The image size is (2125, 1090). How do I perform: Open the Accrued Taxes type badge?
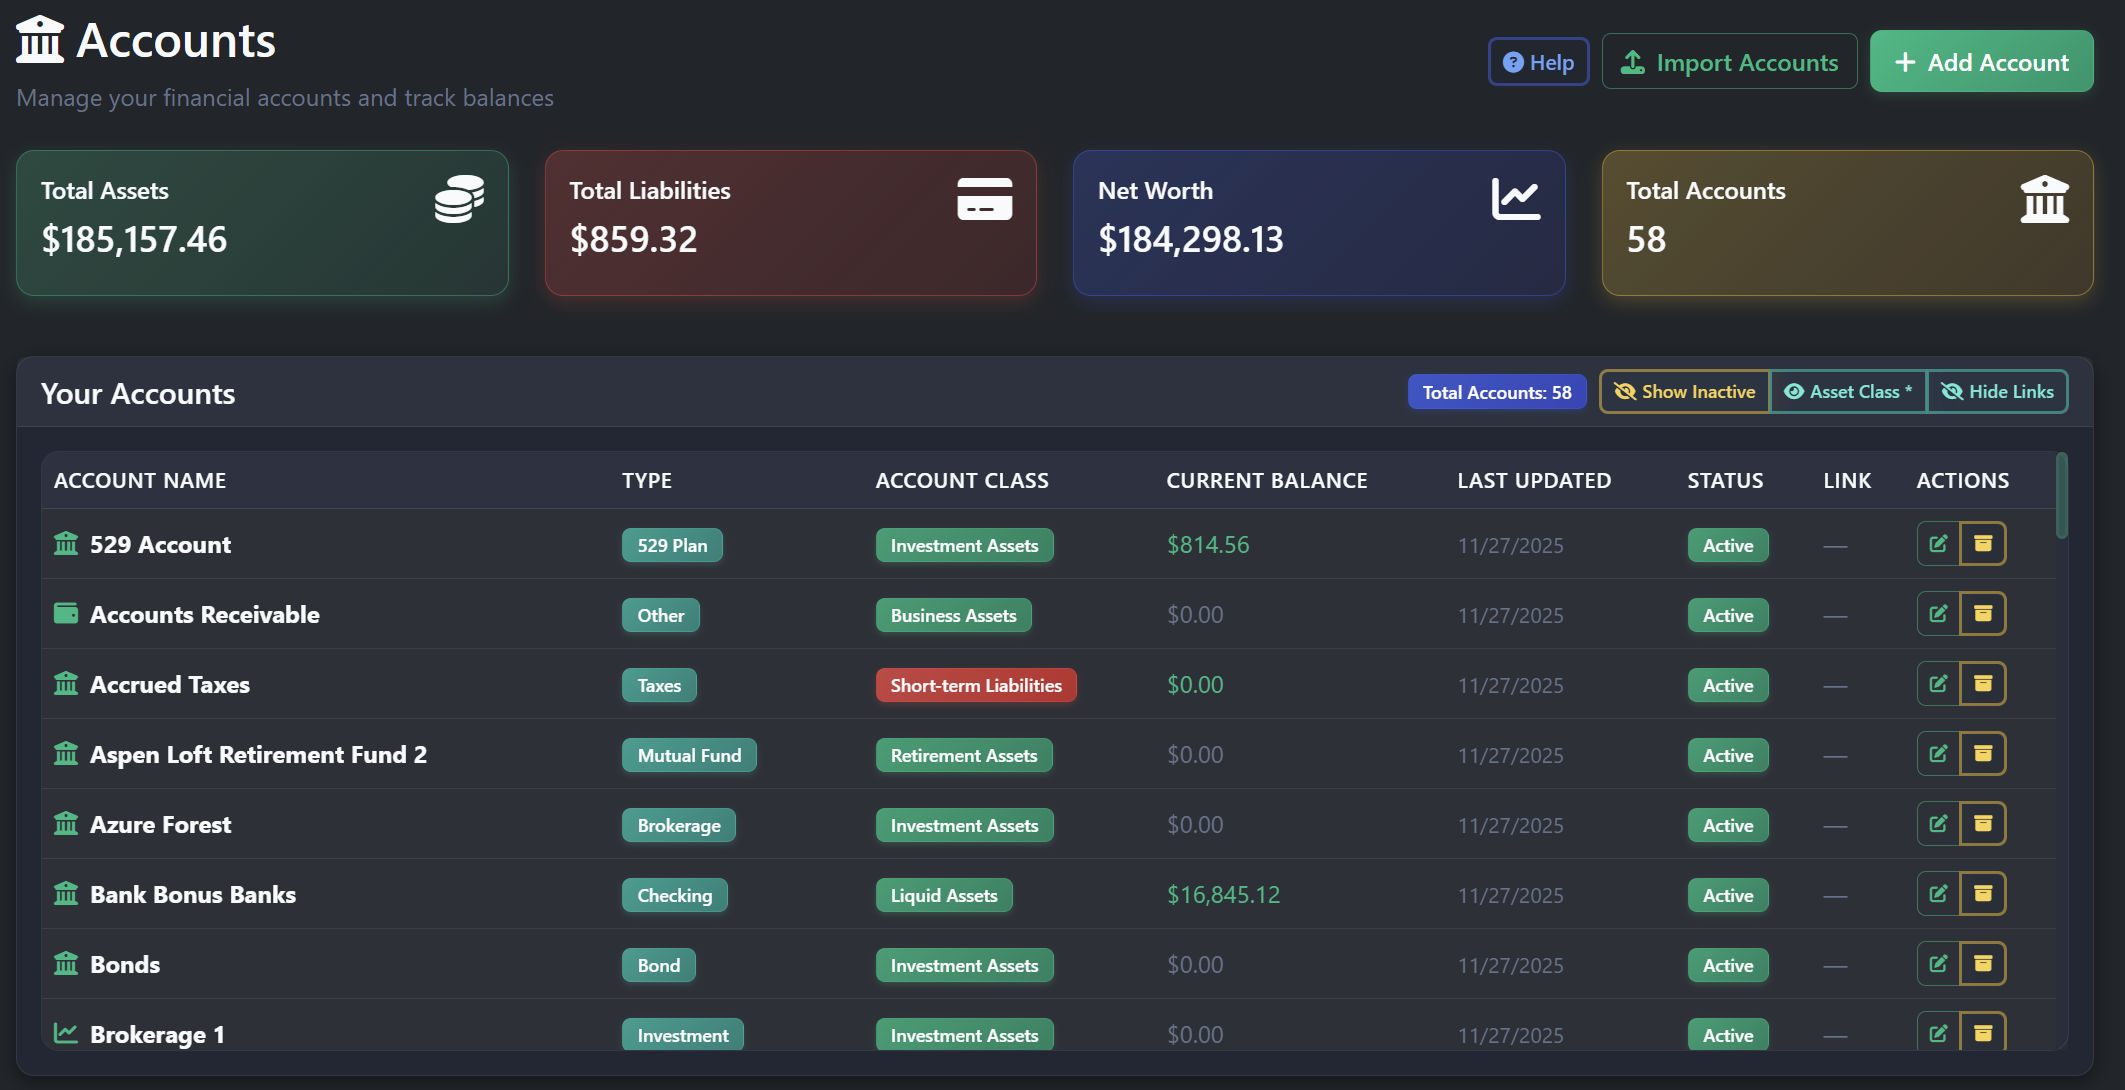coord(658,685)
